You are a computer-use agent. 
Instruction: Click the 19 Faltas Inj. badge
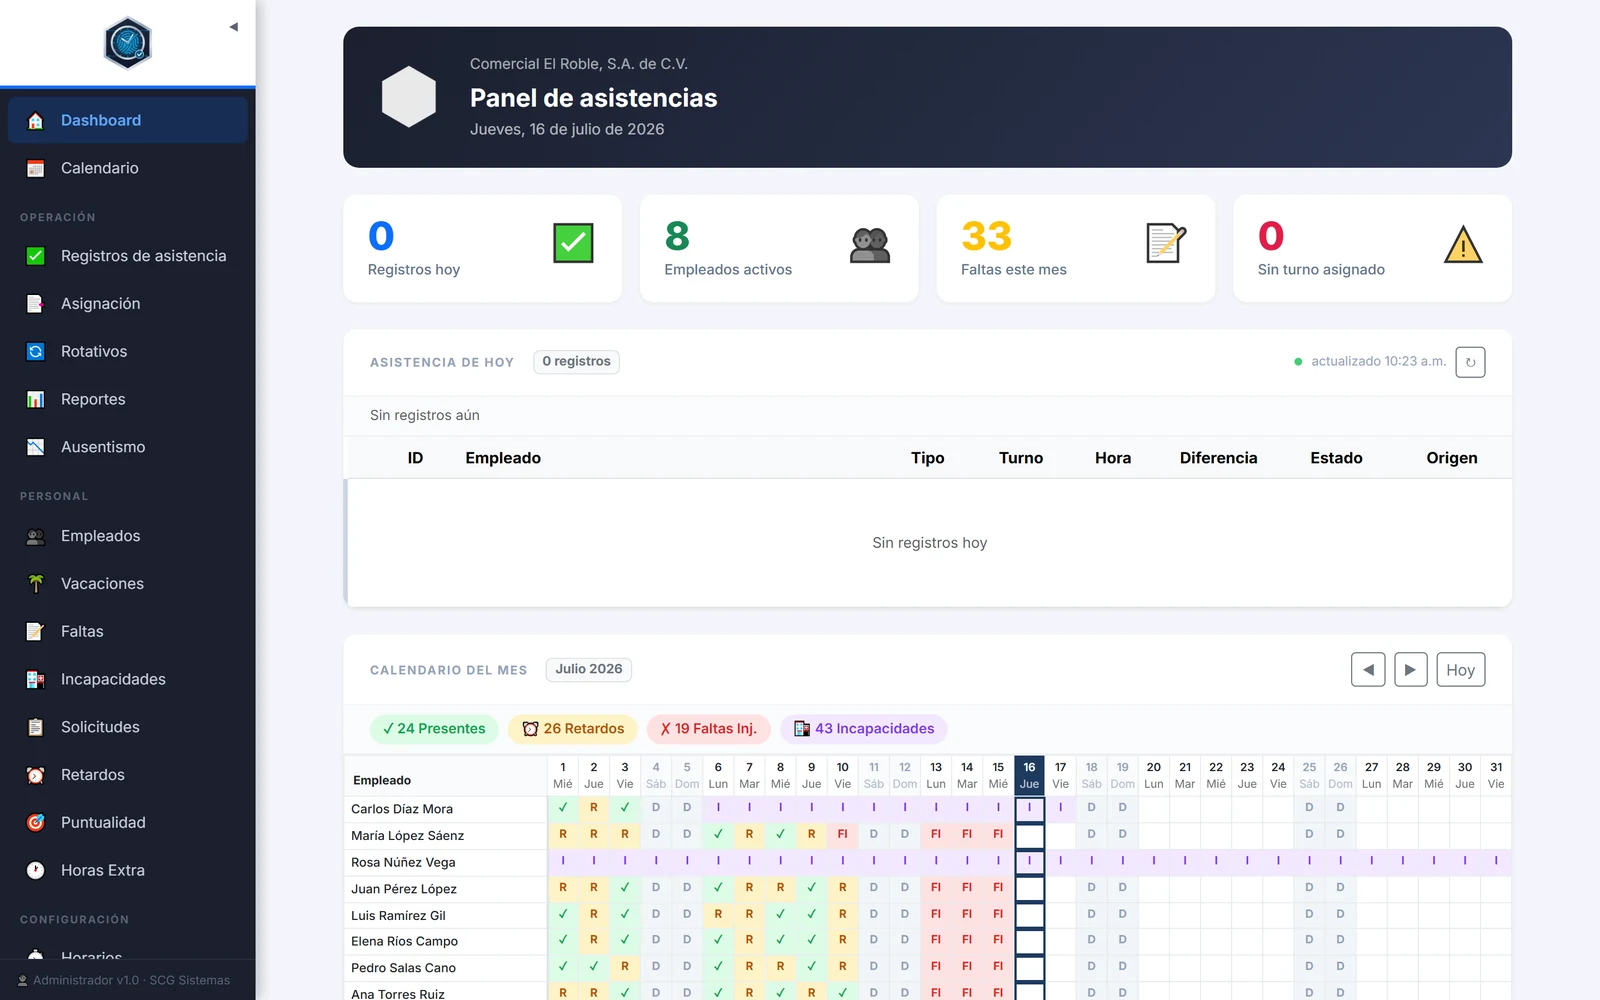[x=708, y=729]
